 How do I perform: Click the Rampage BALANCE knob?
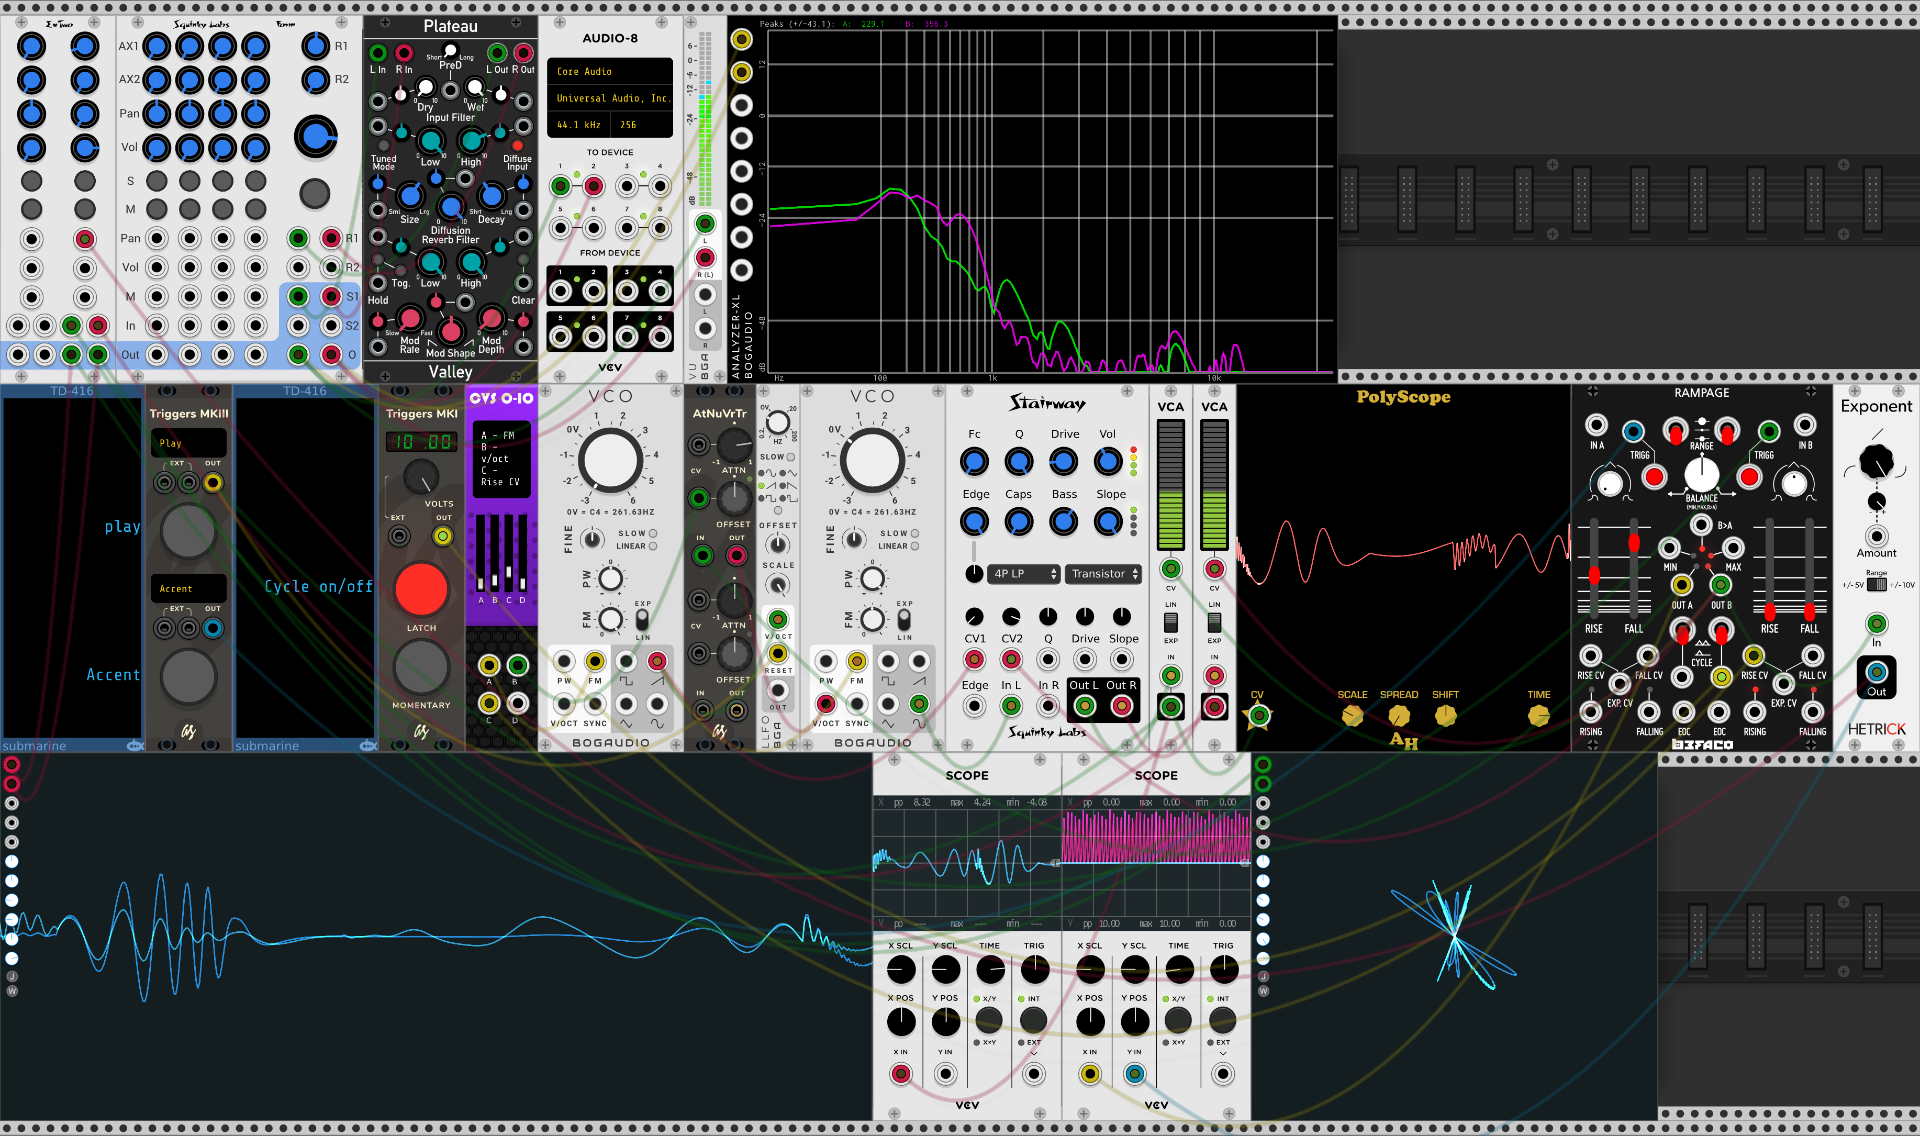[x=1702, y=474]
